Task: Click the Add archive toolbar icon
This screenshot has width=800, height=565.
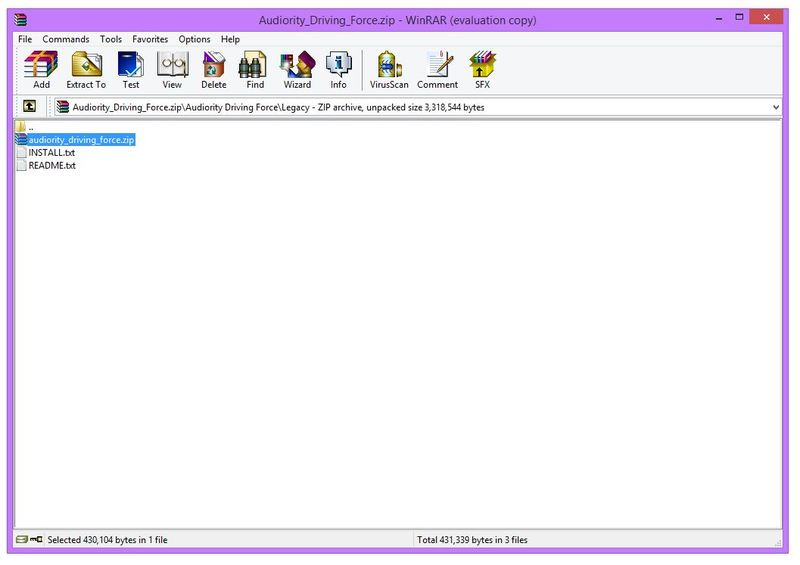Action: [41, 69]
